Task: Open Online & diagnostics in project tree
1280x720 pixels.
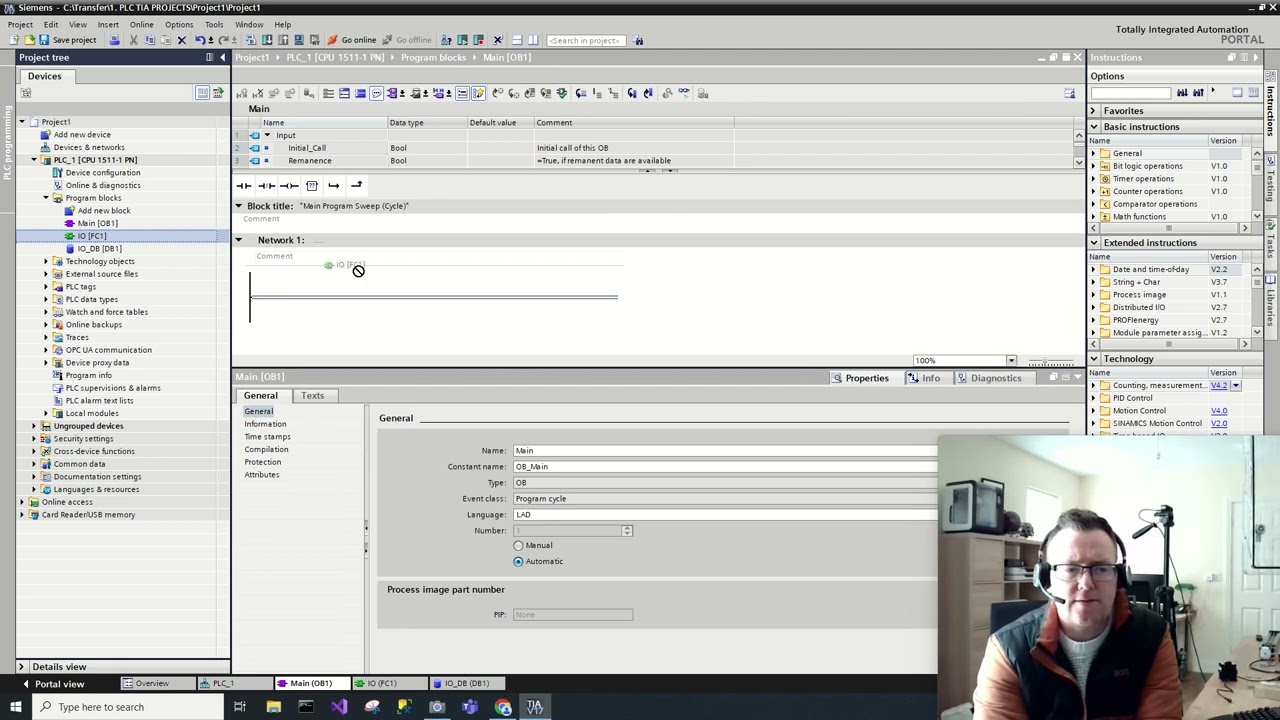Action: point(103,185)
